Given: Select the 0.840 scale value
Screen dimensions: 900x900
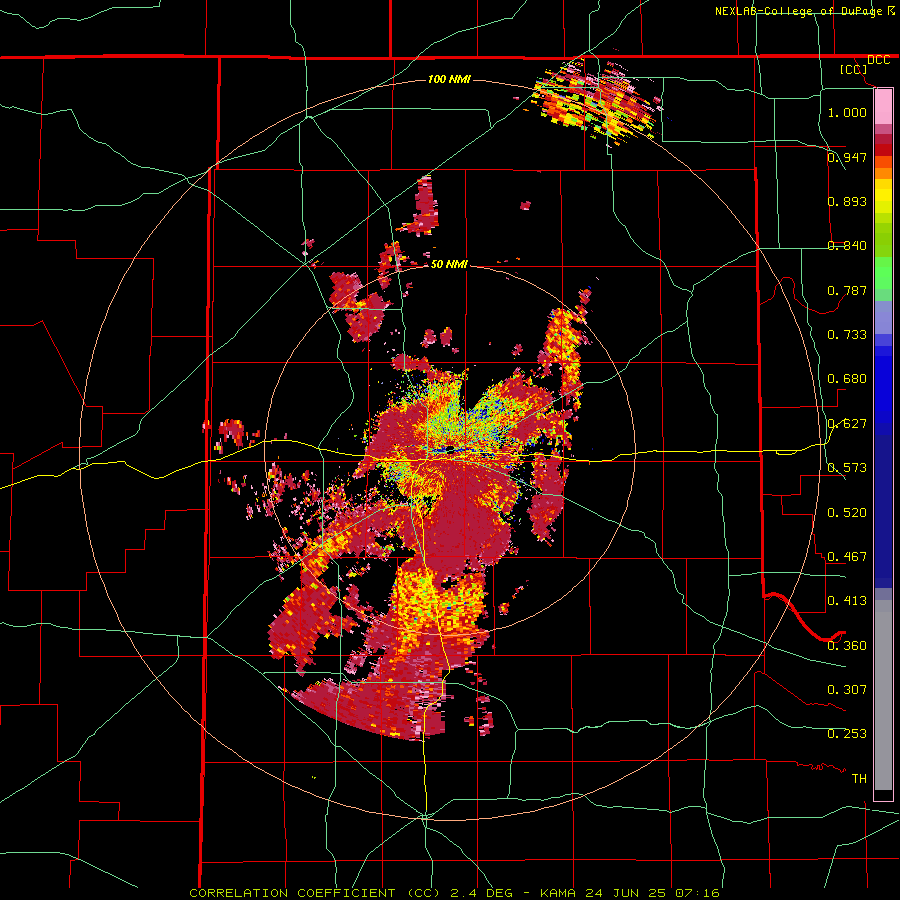Looking at the screenshot, I should coord(847,246).
